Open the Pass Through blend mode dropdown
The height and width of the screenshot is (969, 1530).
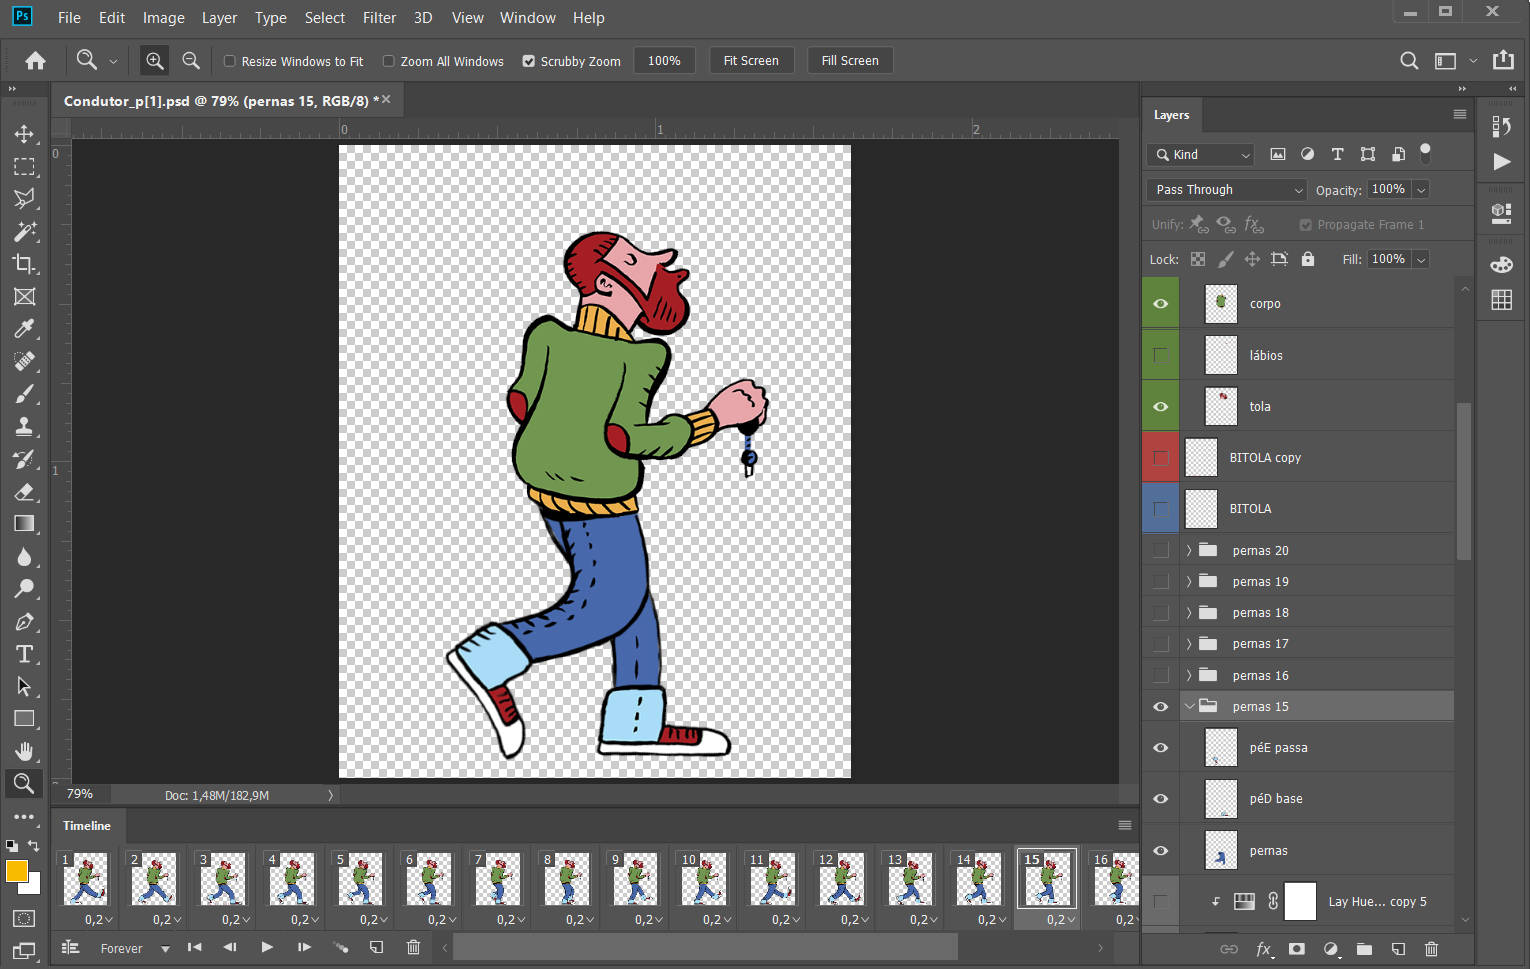(1227, 190)
